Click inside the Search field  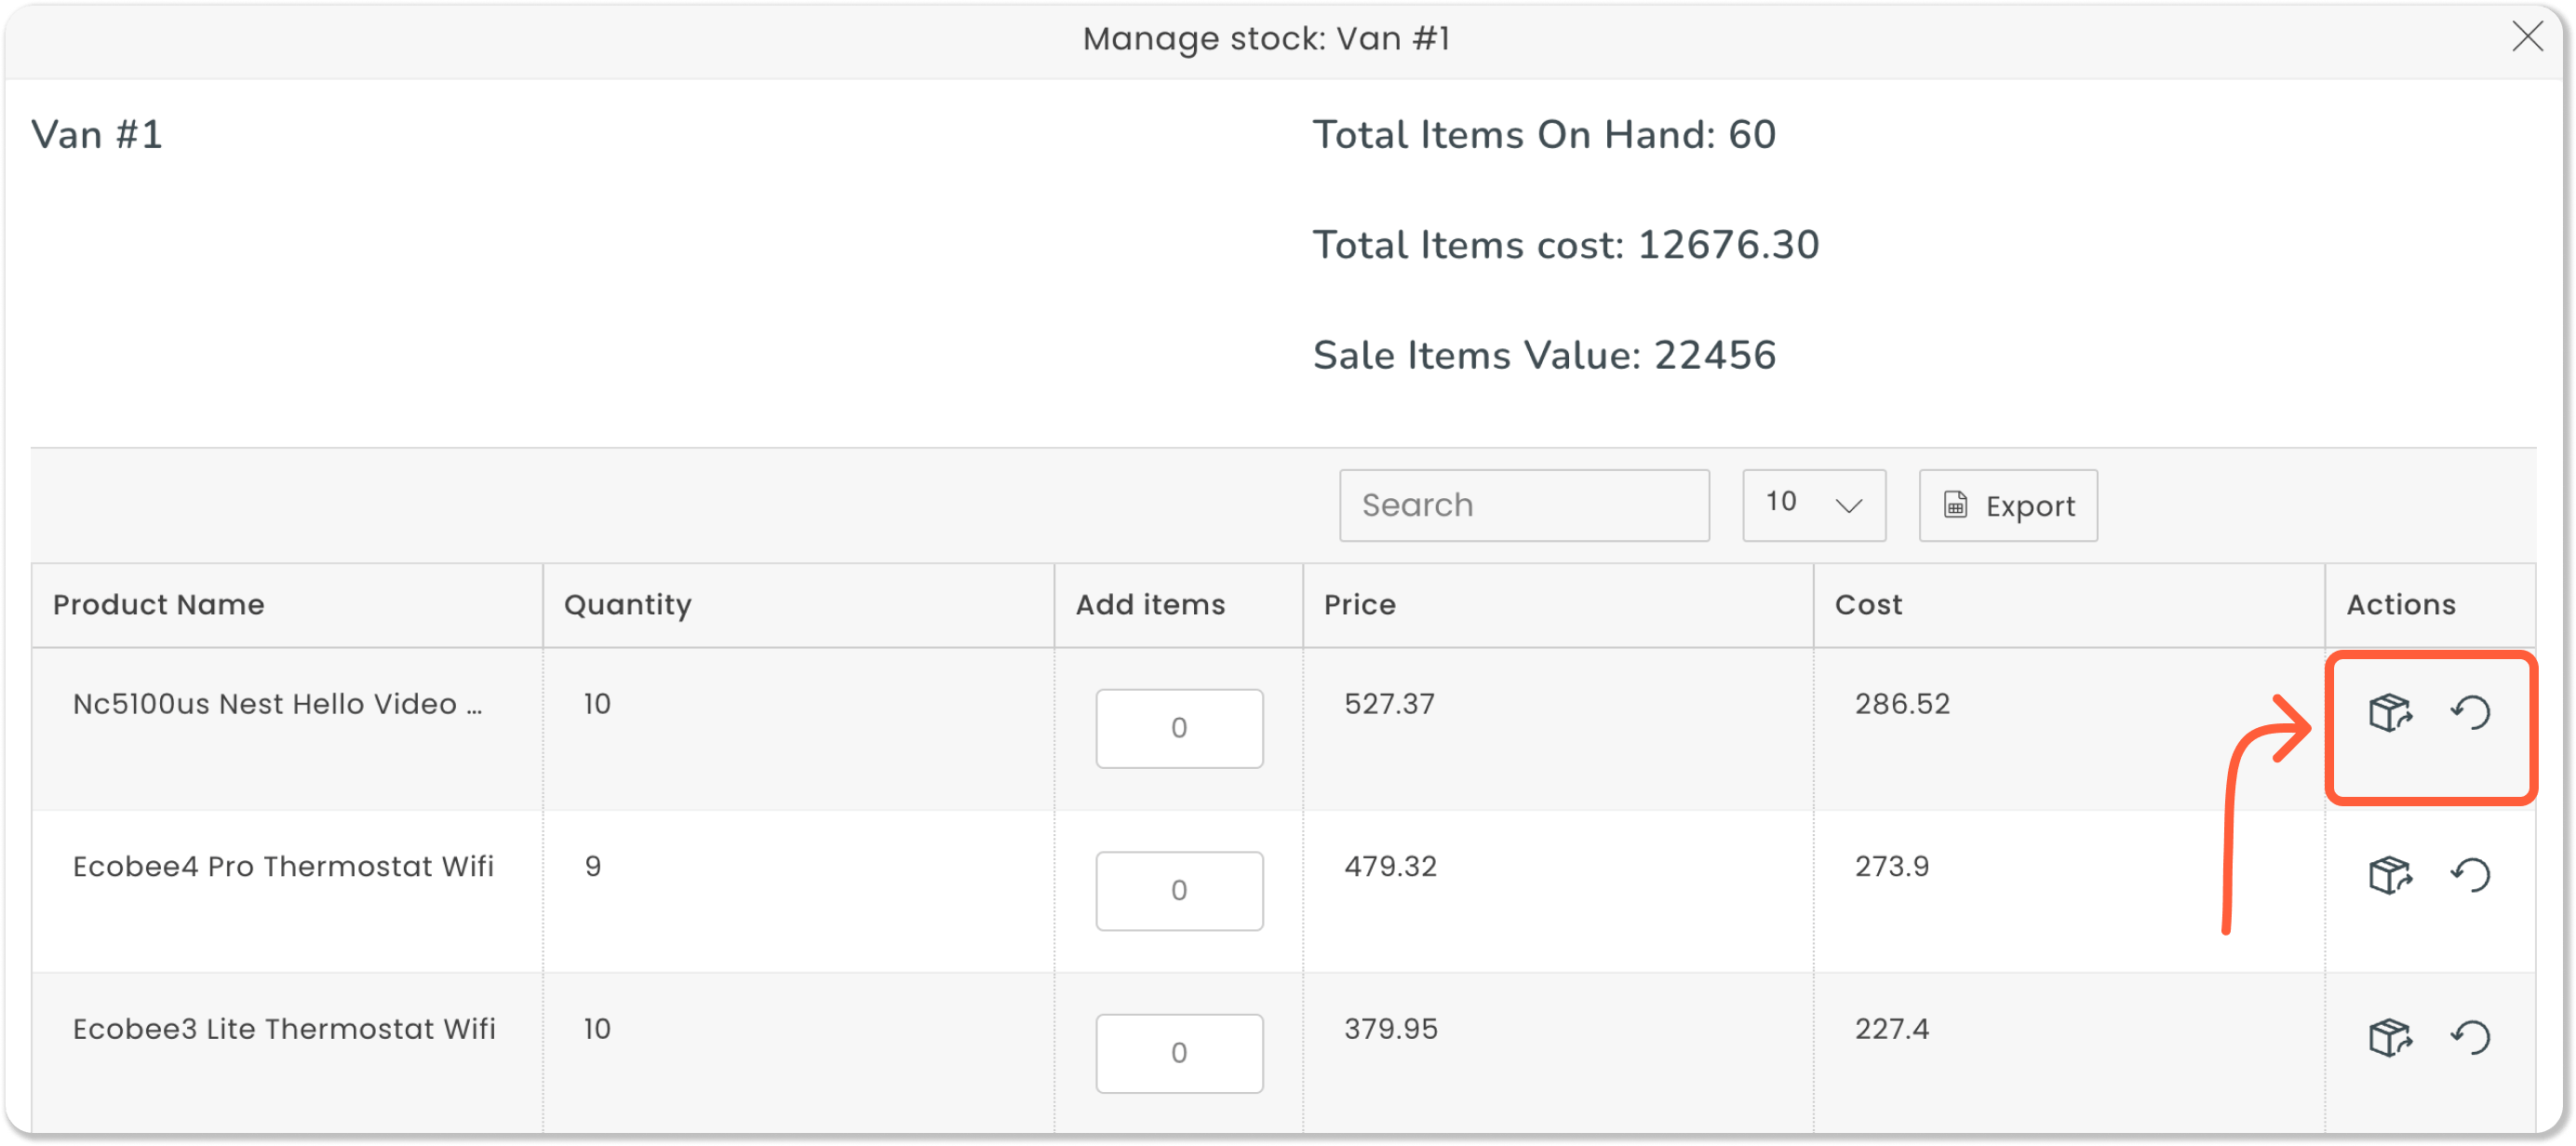click(x=1524, y=505)
